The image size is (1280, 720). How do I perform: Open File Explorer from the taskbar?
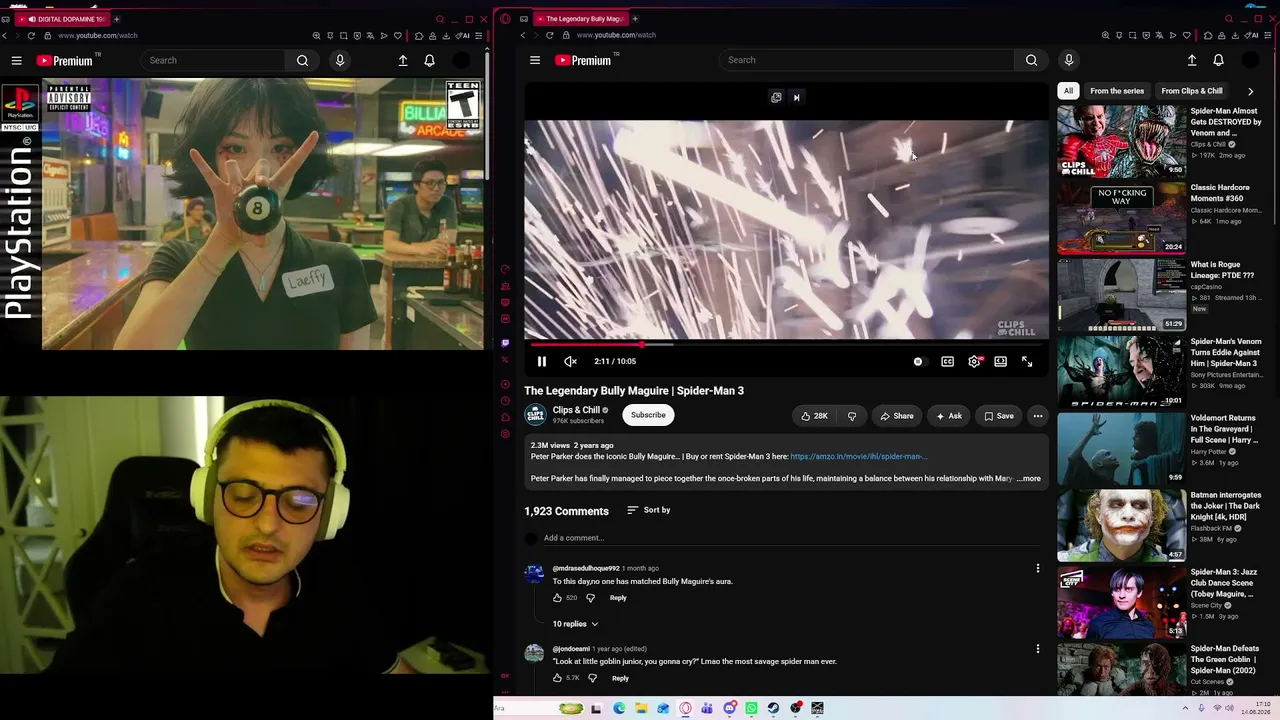[641, 708]
